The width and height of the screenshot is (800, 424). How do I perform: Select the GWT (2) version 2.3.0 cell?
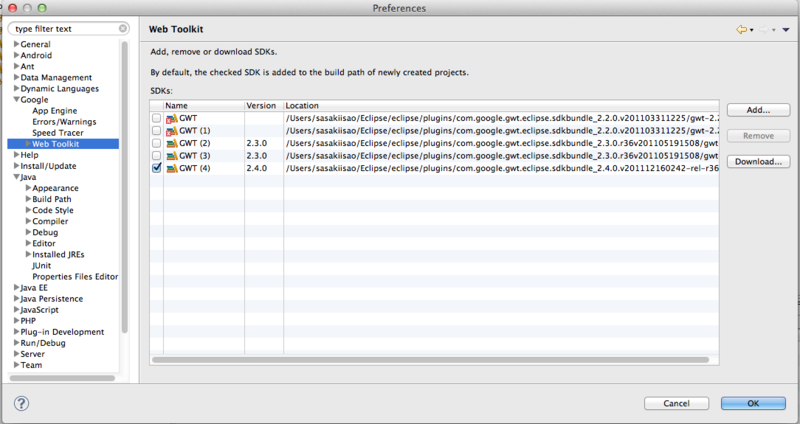click(264, 143)
